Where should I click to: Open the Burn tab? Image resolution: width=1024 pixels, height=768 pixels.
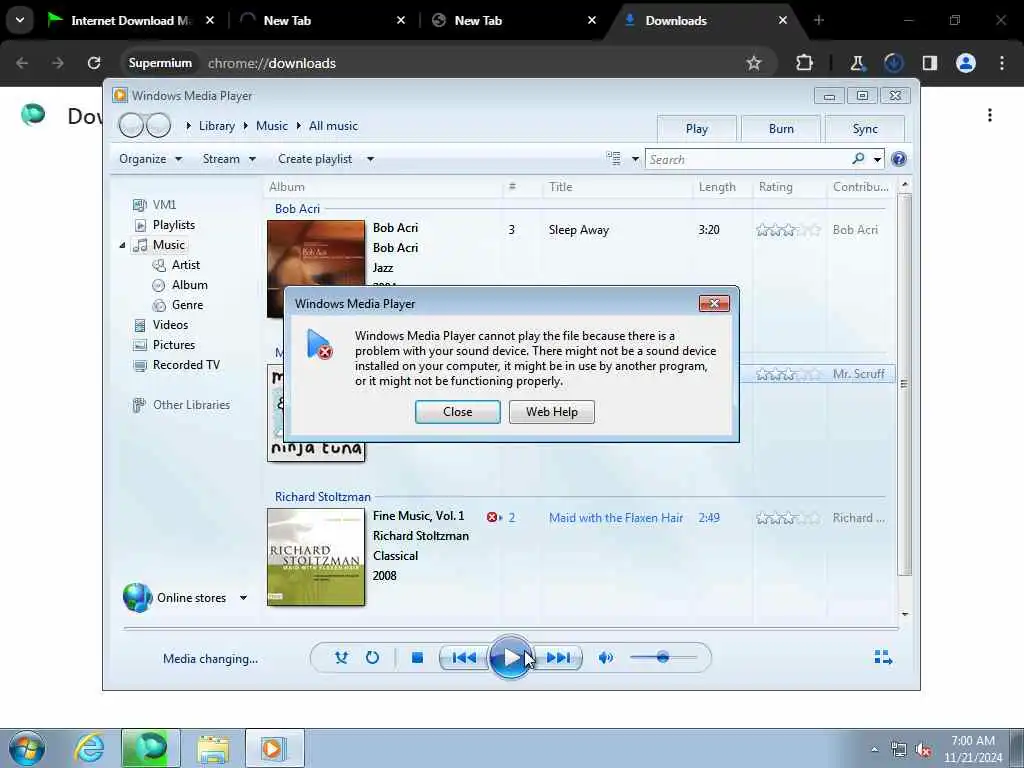point(781,129)
